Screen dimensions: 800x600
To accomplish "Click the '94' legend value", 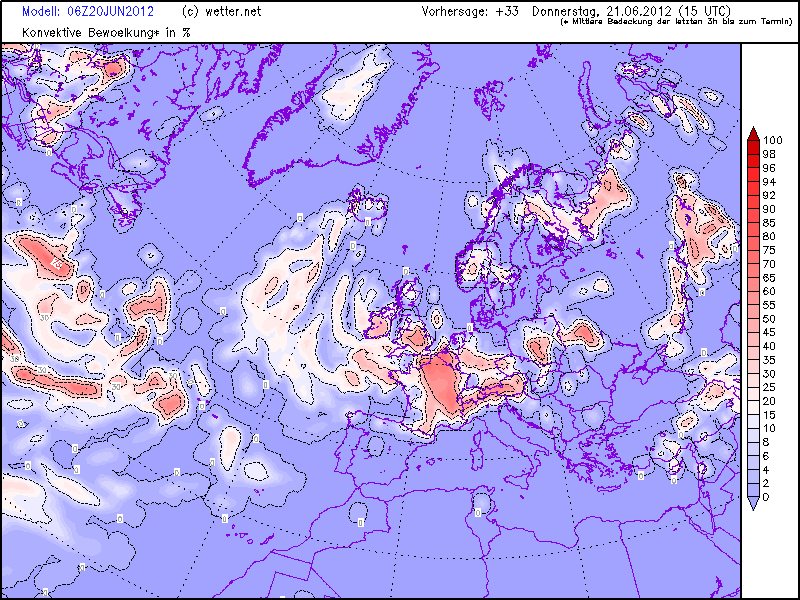I will tap(769, 182).
